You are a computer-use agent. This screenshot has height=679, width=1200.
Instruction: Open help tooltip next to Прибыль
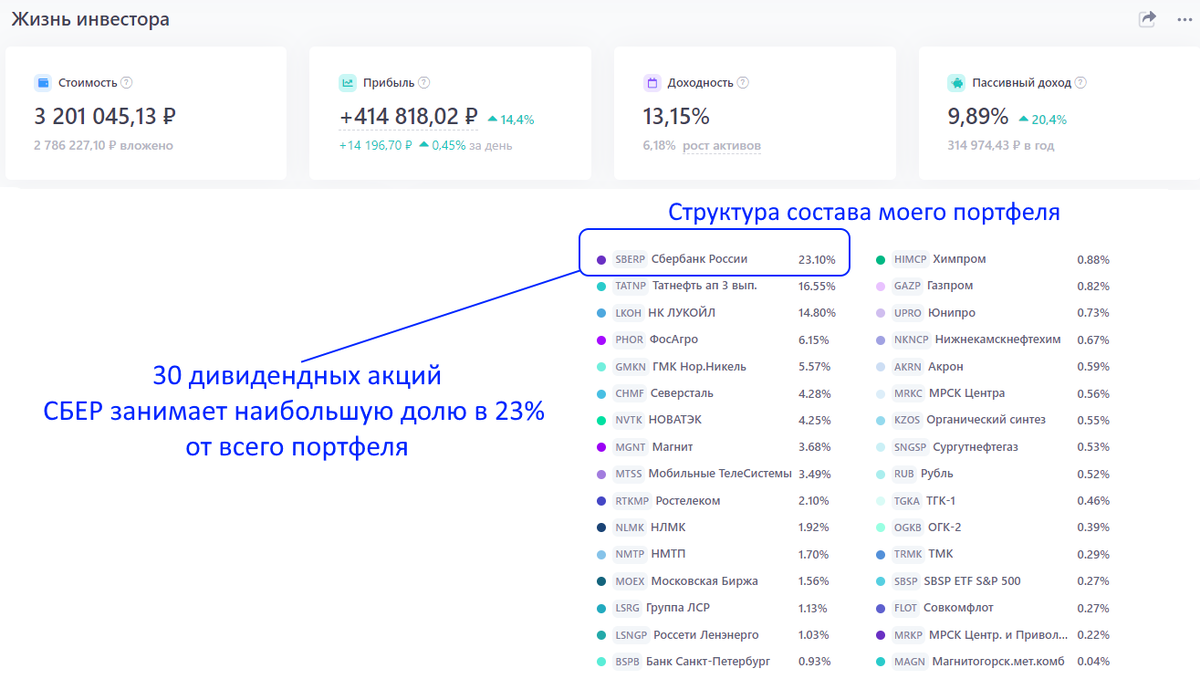pyautogui.click(x=424, y=83)
